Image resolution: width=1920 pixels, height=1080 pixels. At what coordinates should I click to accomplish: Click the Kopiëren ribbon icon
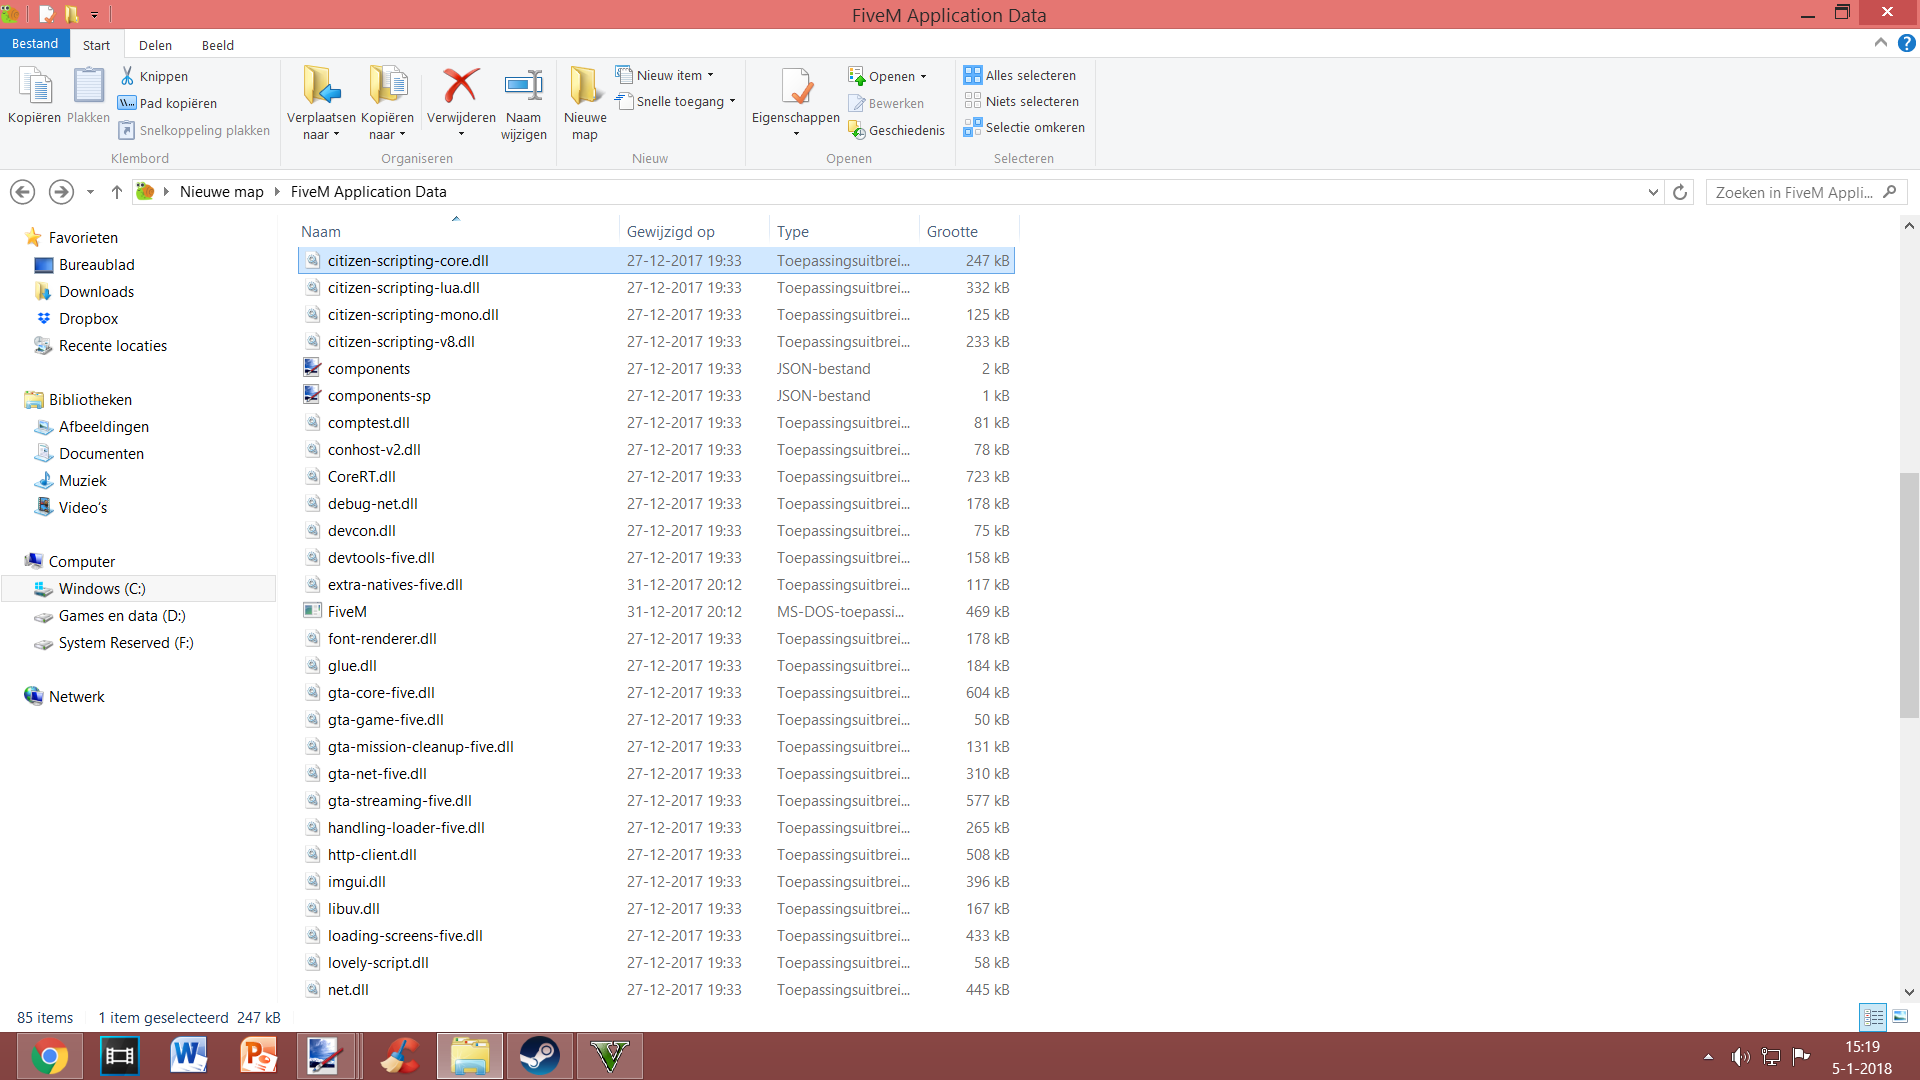pyautogui.click(x=35, y=87)
